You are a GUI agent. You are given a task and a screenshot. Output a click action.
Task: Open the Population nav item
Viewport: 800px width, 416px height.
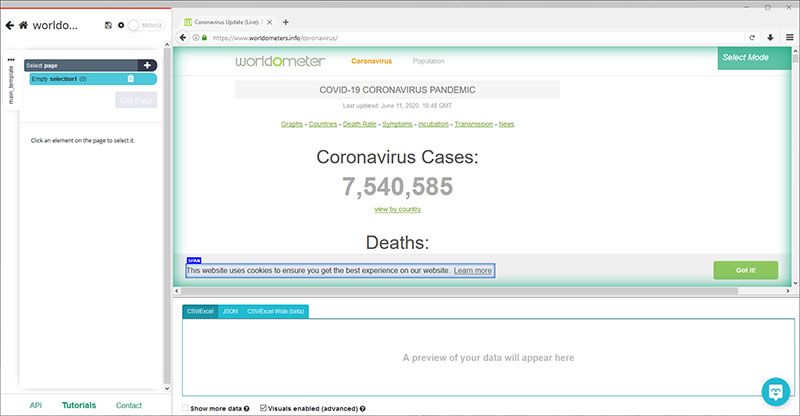pyautogui.click(x=429, y=61)
